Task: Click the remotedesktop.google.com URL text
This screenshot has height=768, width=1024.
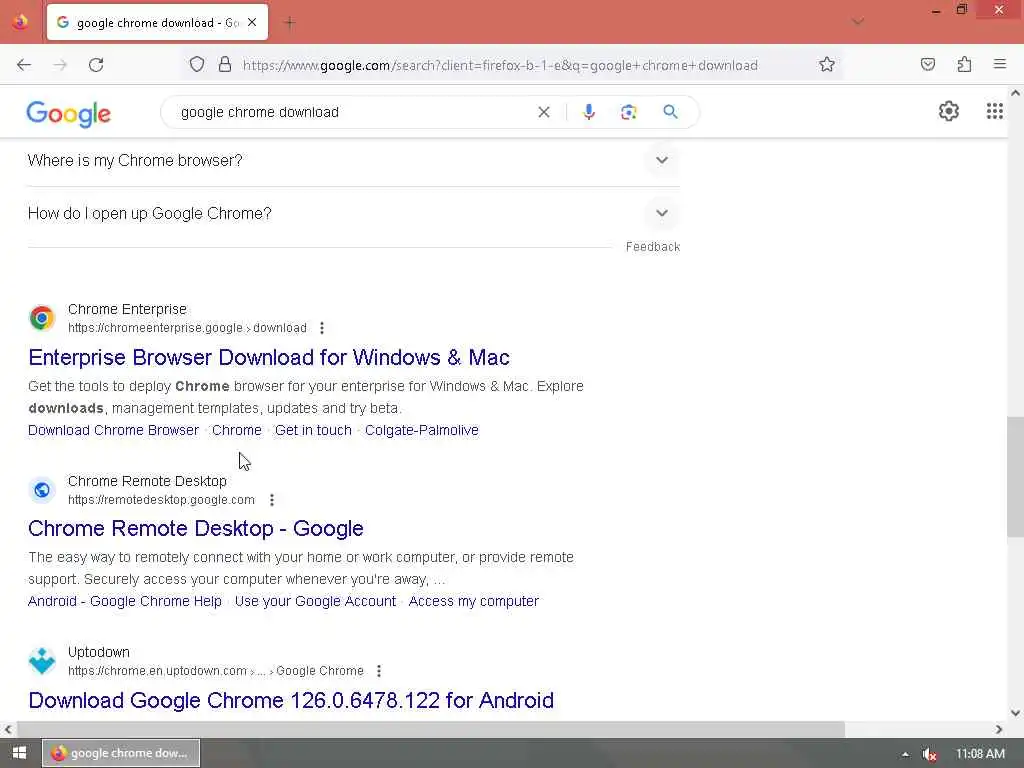Action: coord(161,500)
